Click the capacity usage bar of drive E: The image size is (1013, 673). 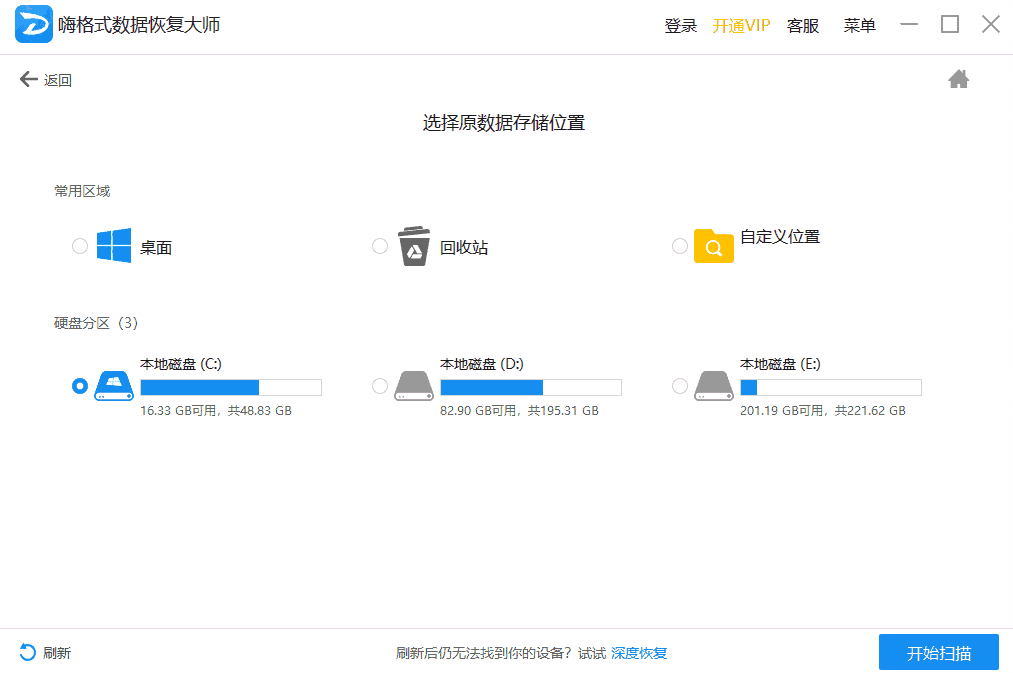(830, 387)
